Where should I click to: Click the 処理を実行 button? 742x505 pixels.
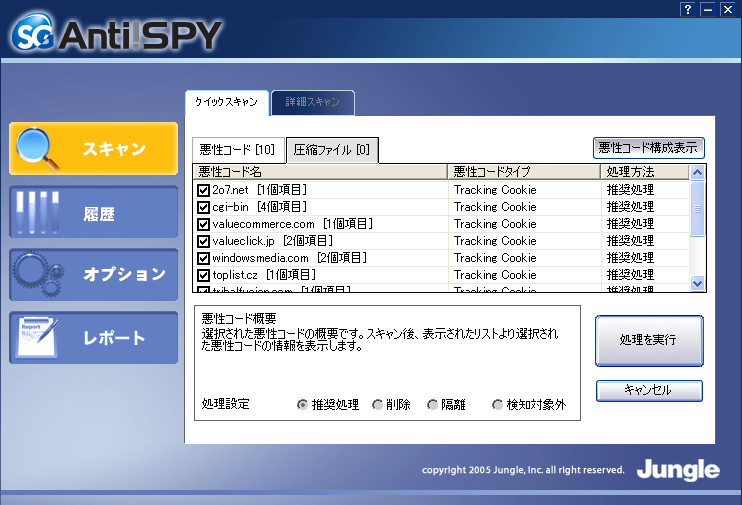pos(649,340)
